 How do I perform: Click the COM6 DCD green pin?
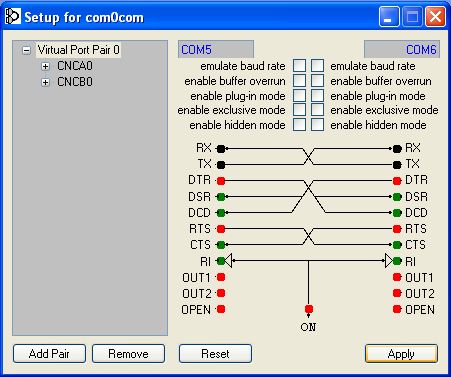tap(397, 213)
